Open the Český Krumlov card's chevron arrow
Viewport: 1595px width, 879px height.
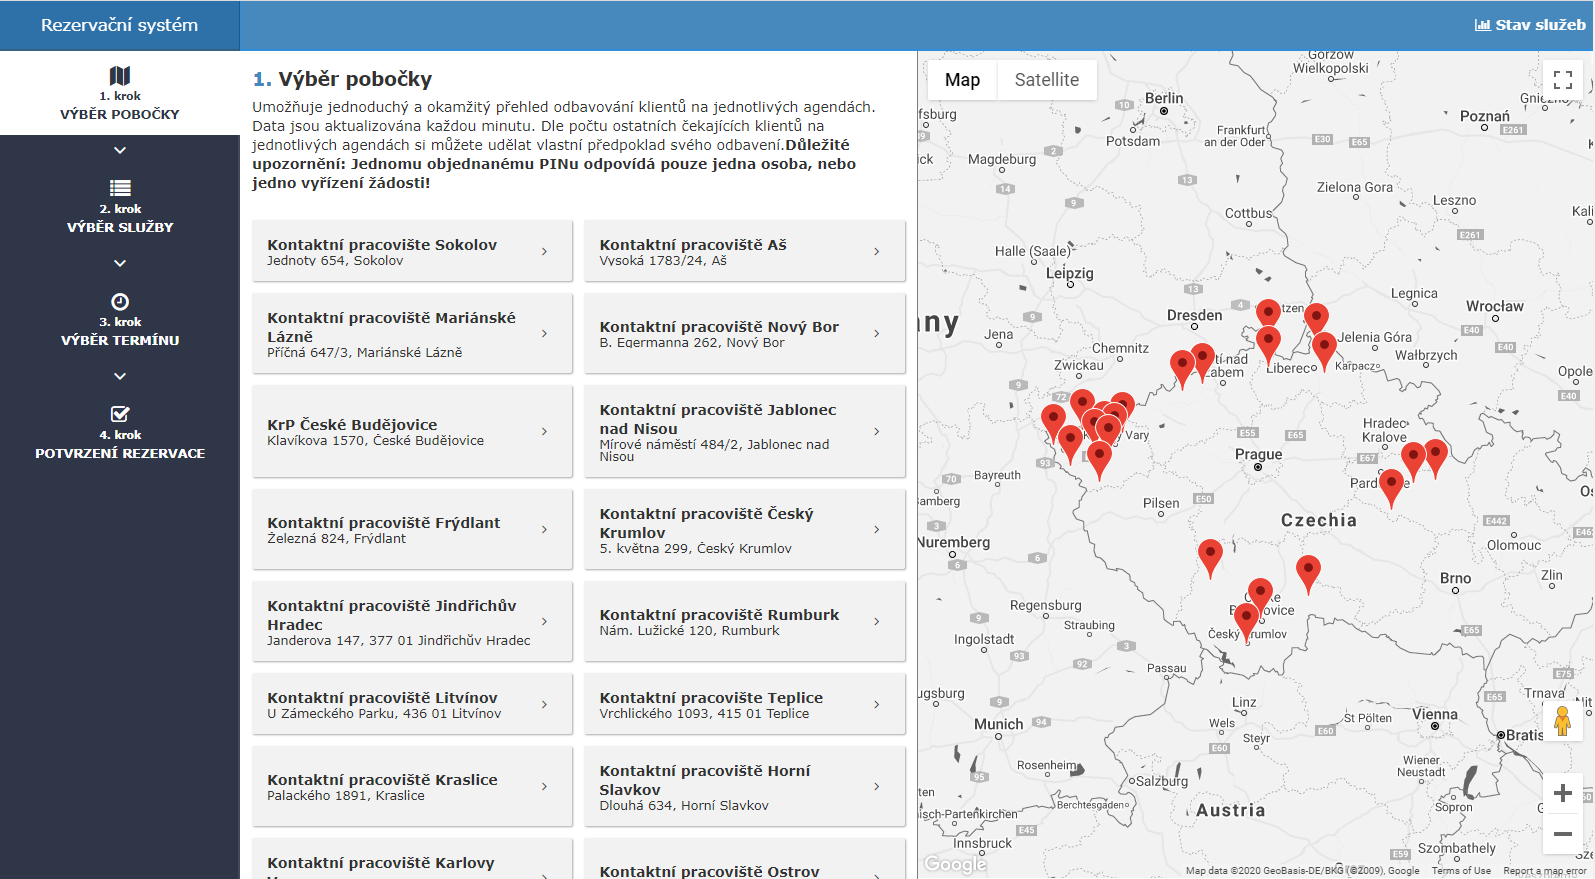click(x=877, y=529)
